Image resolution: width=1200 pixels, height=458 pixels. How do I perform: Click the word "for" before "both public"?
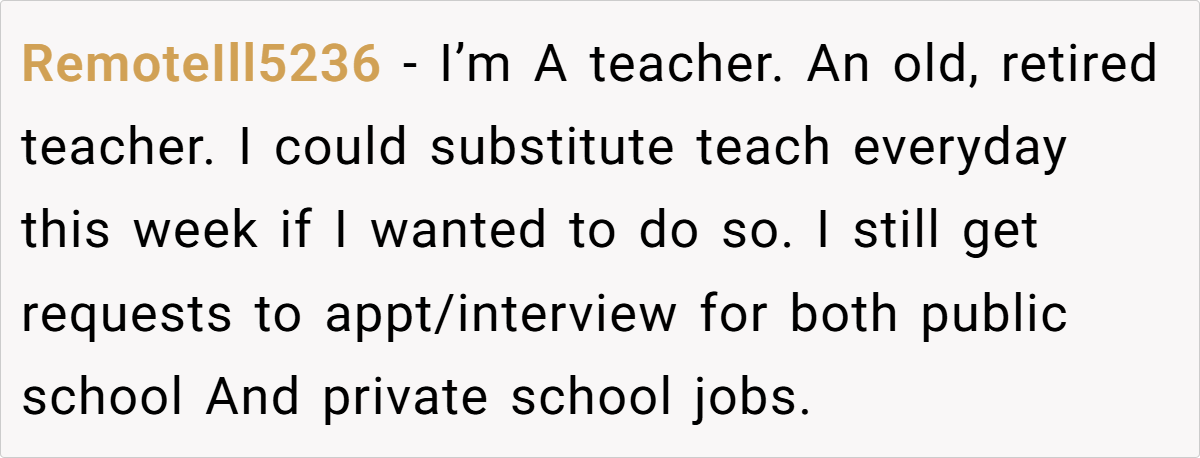pos(728,315)
